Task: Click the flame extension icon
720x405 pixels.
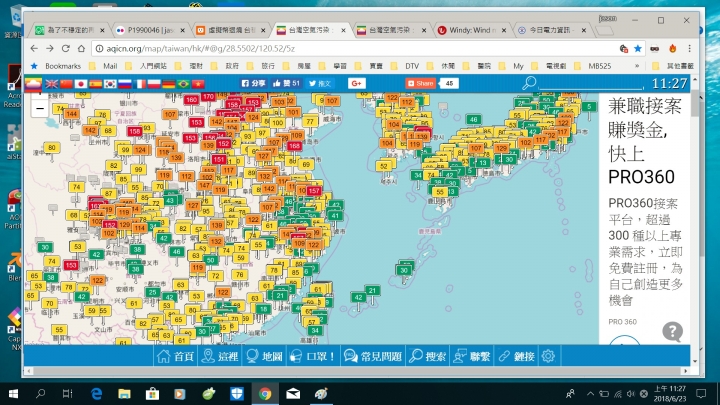Action: 672,48
